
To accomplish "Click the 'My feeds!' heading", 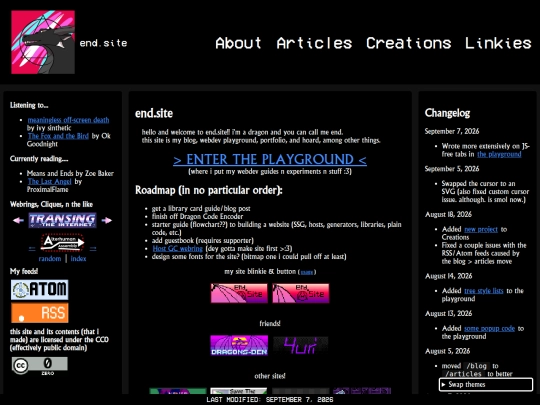I will coord(24,271).
